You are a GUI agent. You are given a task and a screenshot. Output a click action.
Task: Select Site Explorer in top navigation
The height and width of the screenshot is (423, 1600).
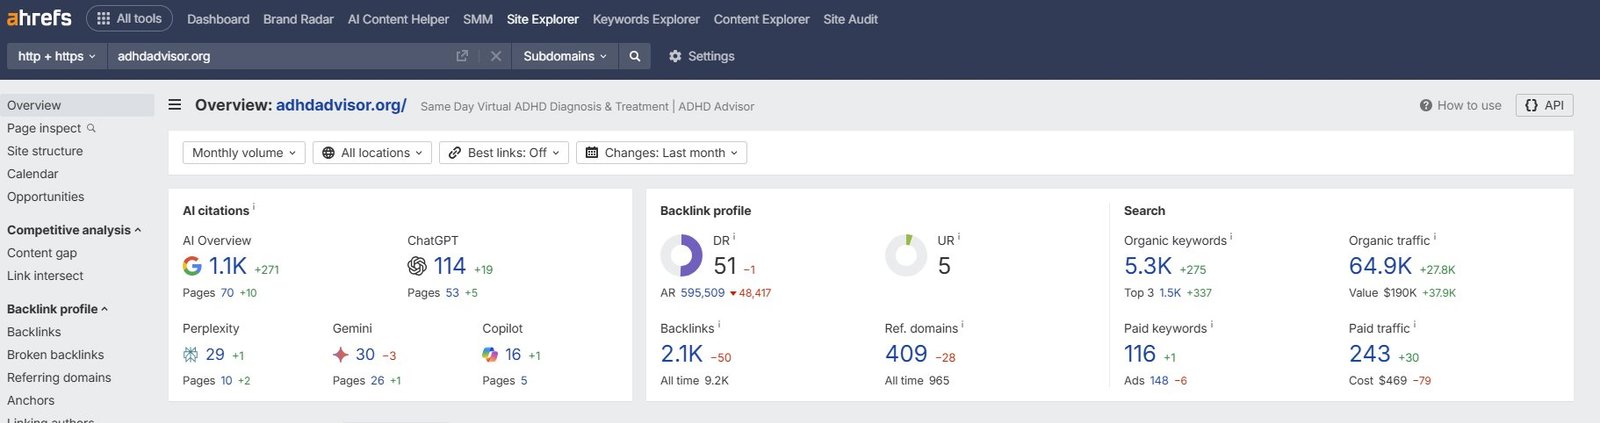542,19
